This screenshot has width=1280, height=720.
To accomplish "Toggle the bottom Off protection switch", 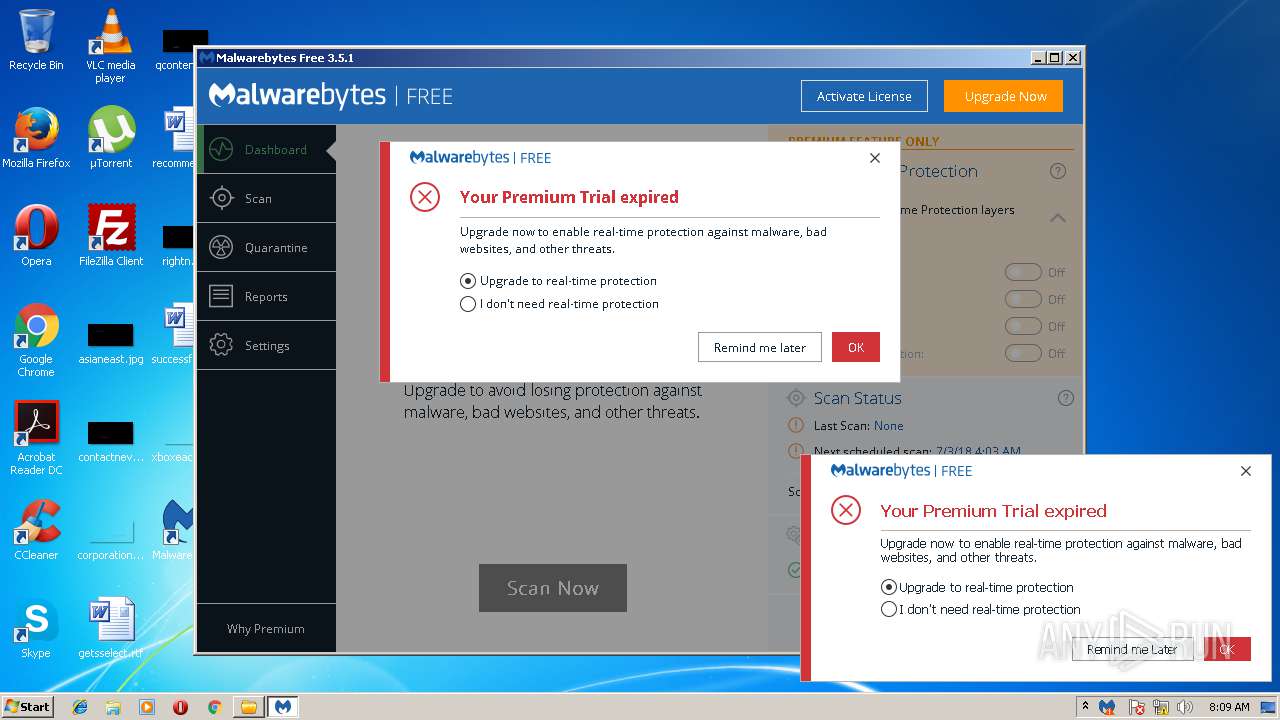I will pos(1023,353).
